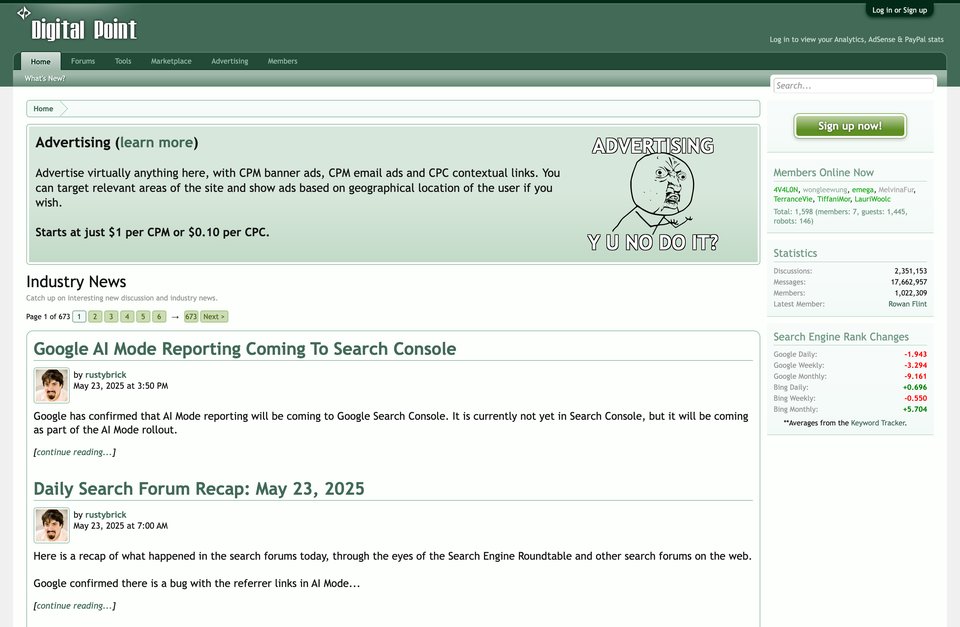Click the ADVERTISING Y U NO meme image
This screenshot has width=960, height=627.
(653, 193)
